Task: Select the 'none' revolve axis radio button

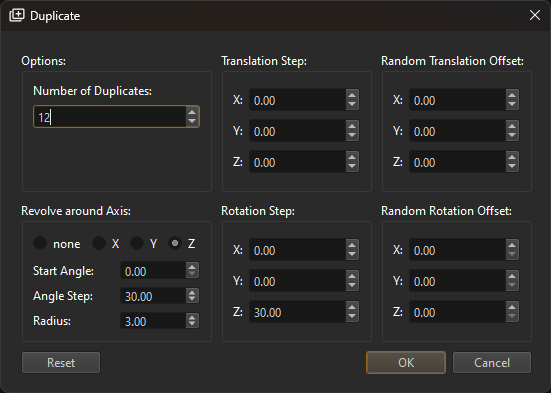Action: 40,243
